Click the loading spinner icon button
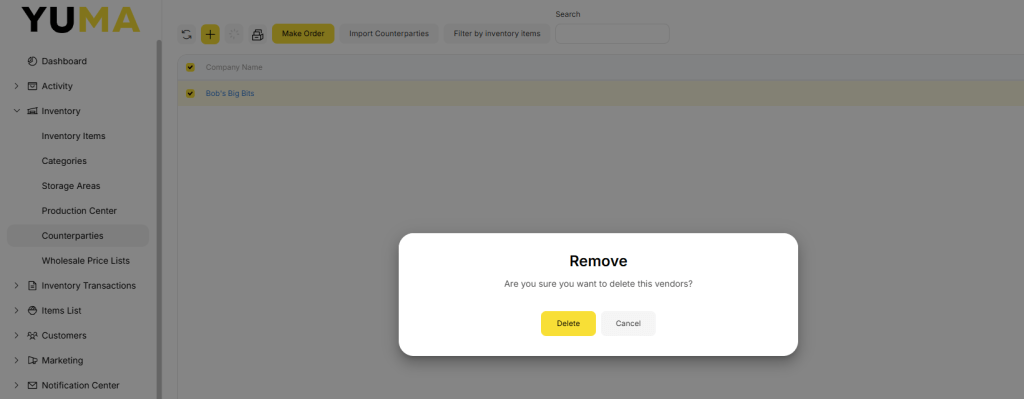 [234, 35]
